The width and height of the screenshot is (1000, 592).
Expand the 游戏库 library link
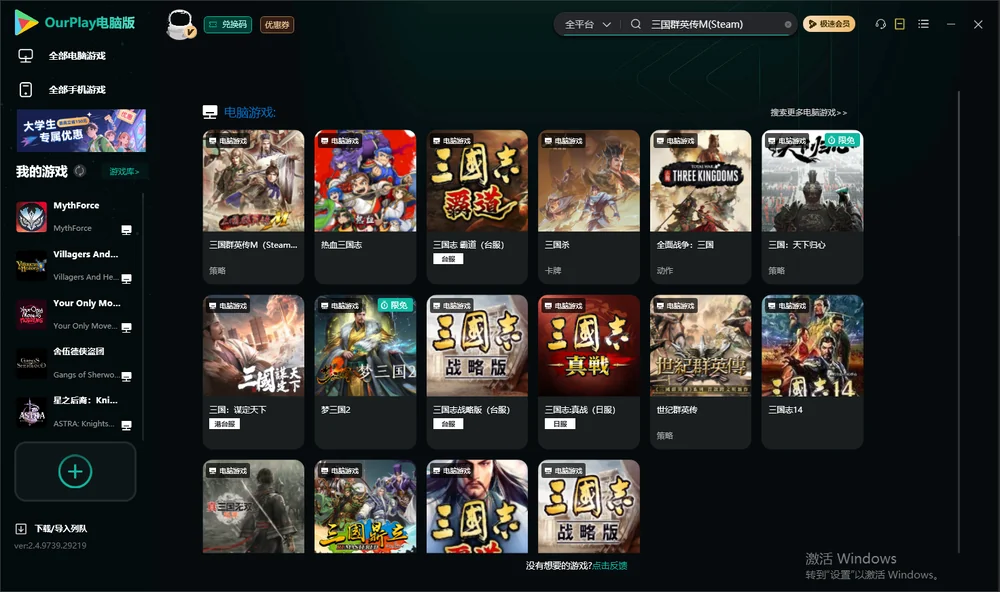click(x=124, y=172)
